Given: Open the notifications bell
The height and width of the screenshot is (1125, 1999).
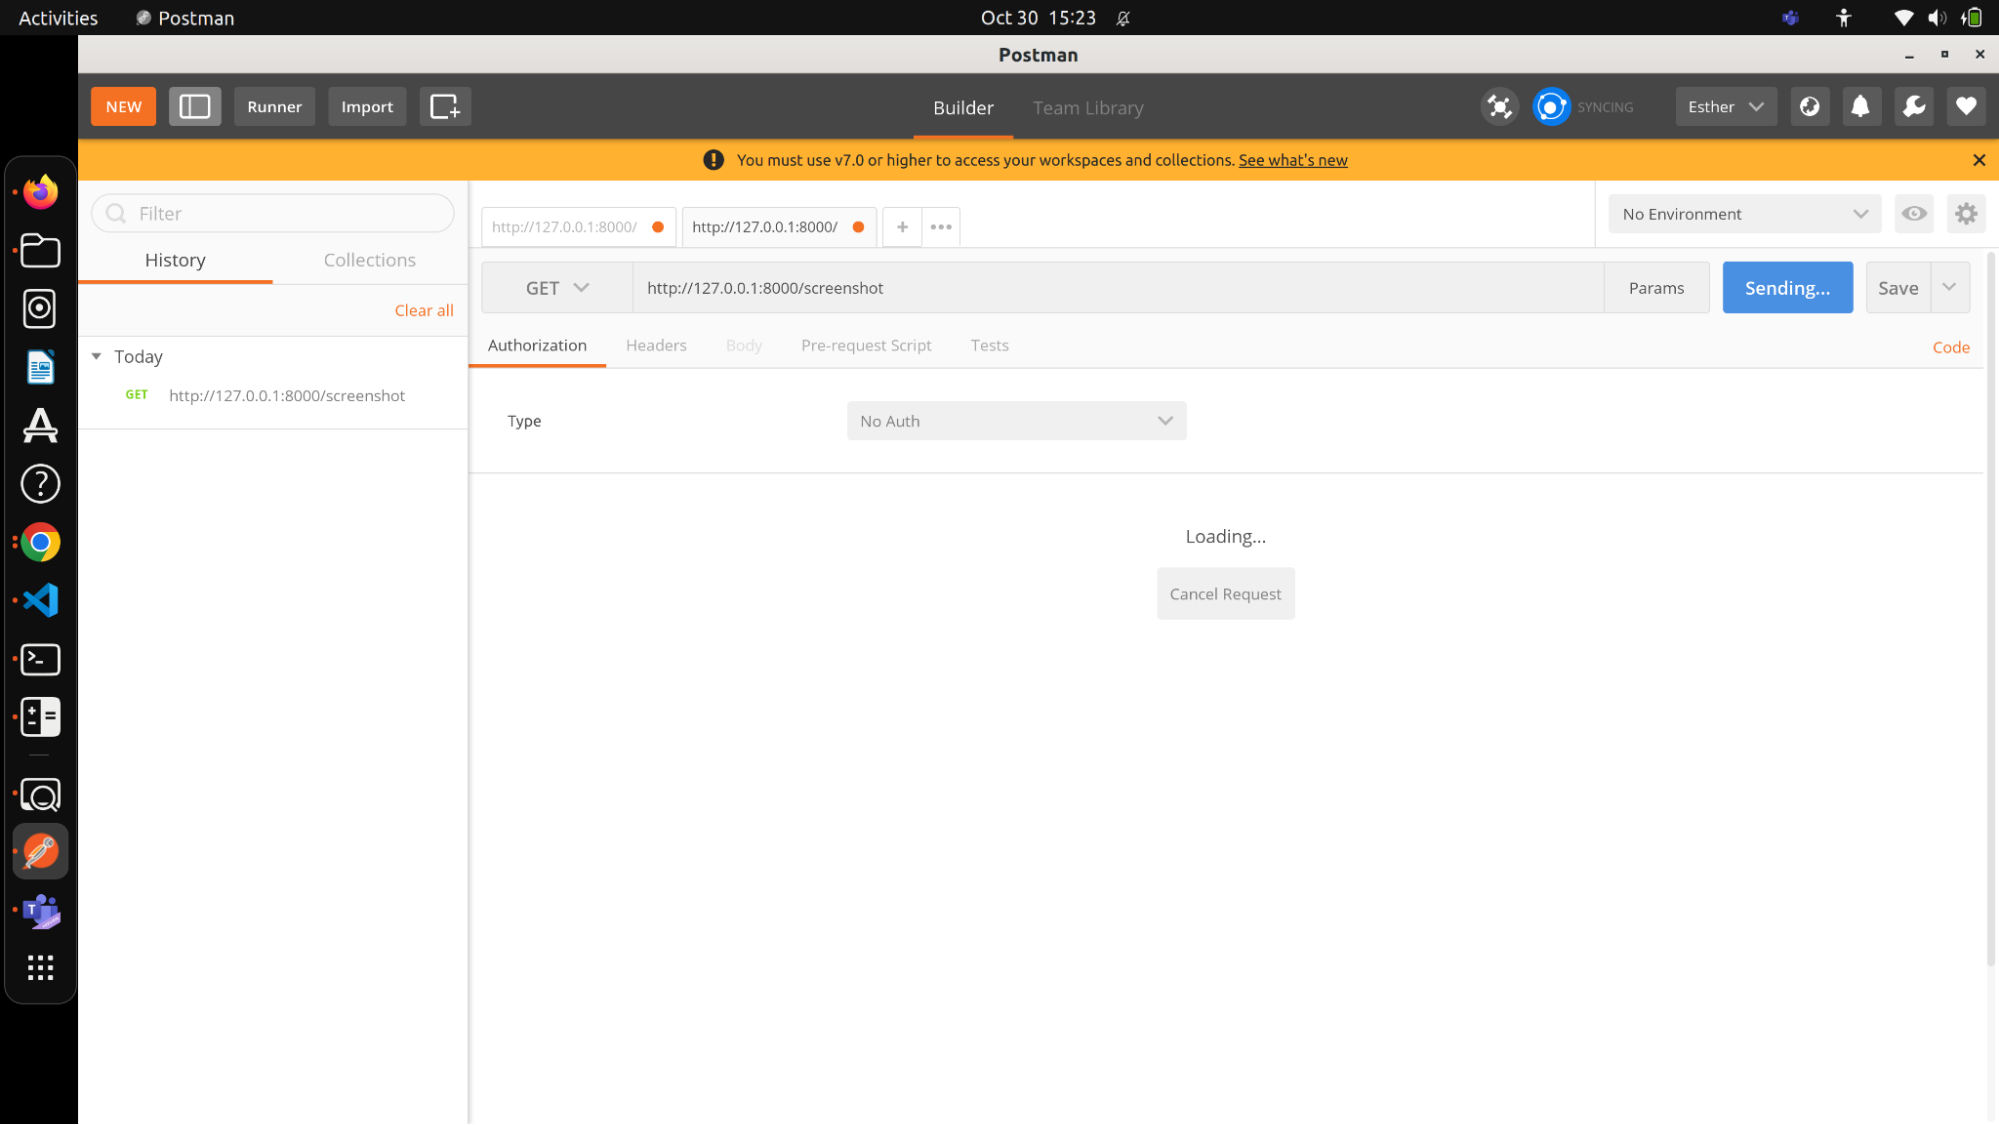Looking at the screenshot, I should tap(1860, 106).
